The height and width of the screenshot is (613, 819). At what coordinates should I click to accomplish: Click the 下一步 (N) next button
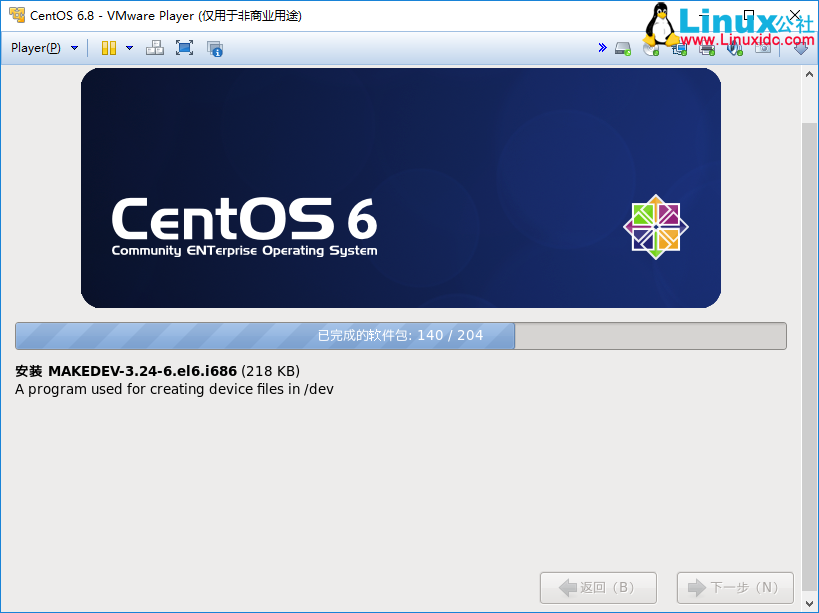[x=735, y=587]
